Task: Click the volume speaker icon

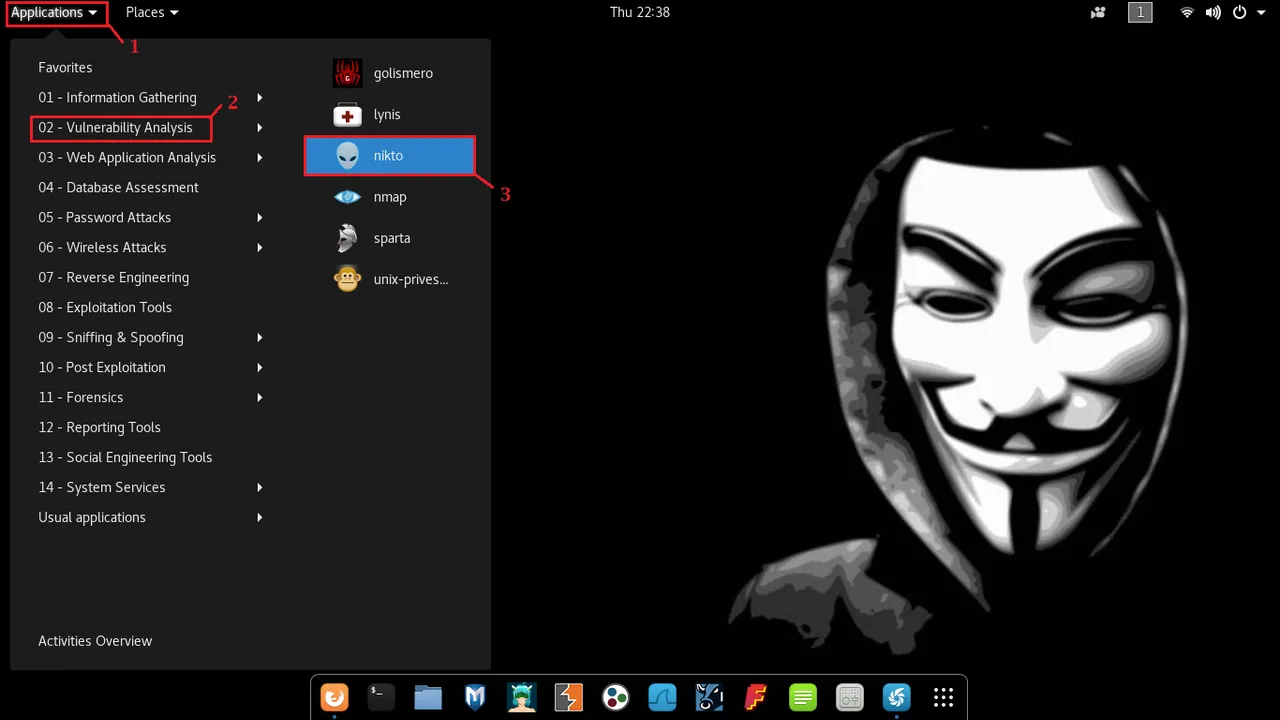Action: [1213, 12]
